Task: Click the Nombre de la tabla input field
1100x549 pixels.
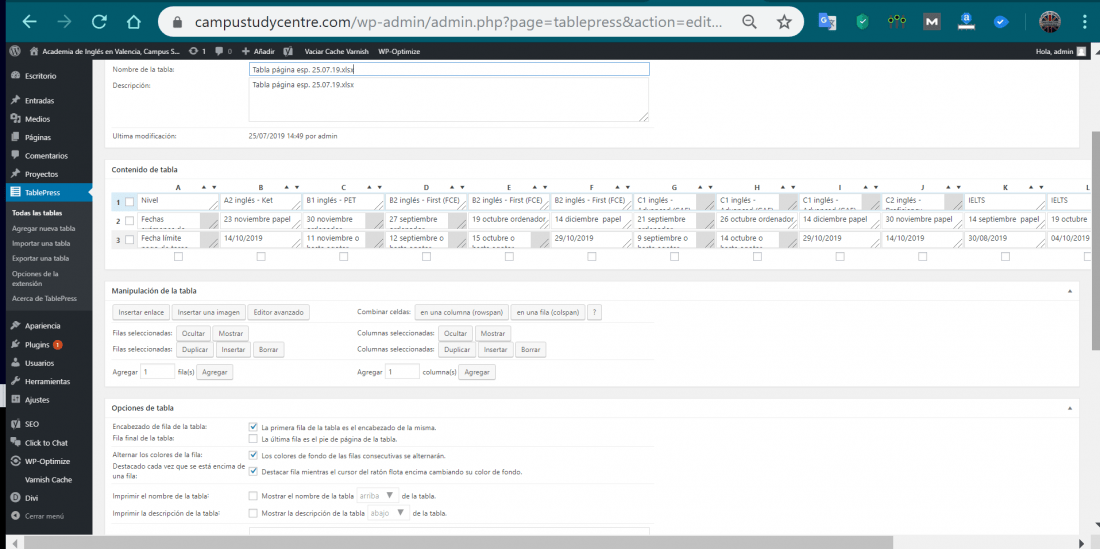Action: click(449, 69)
